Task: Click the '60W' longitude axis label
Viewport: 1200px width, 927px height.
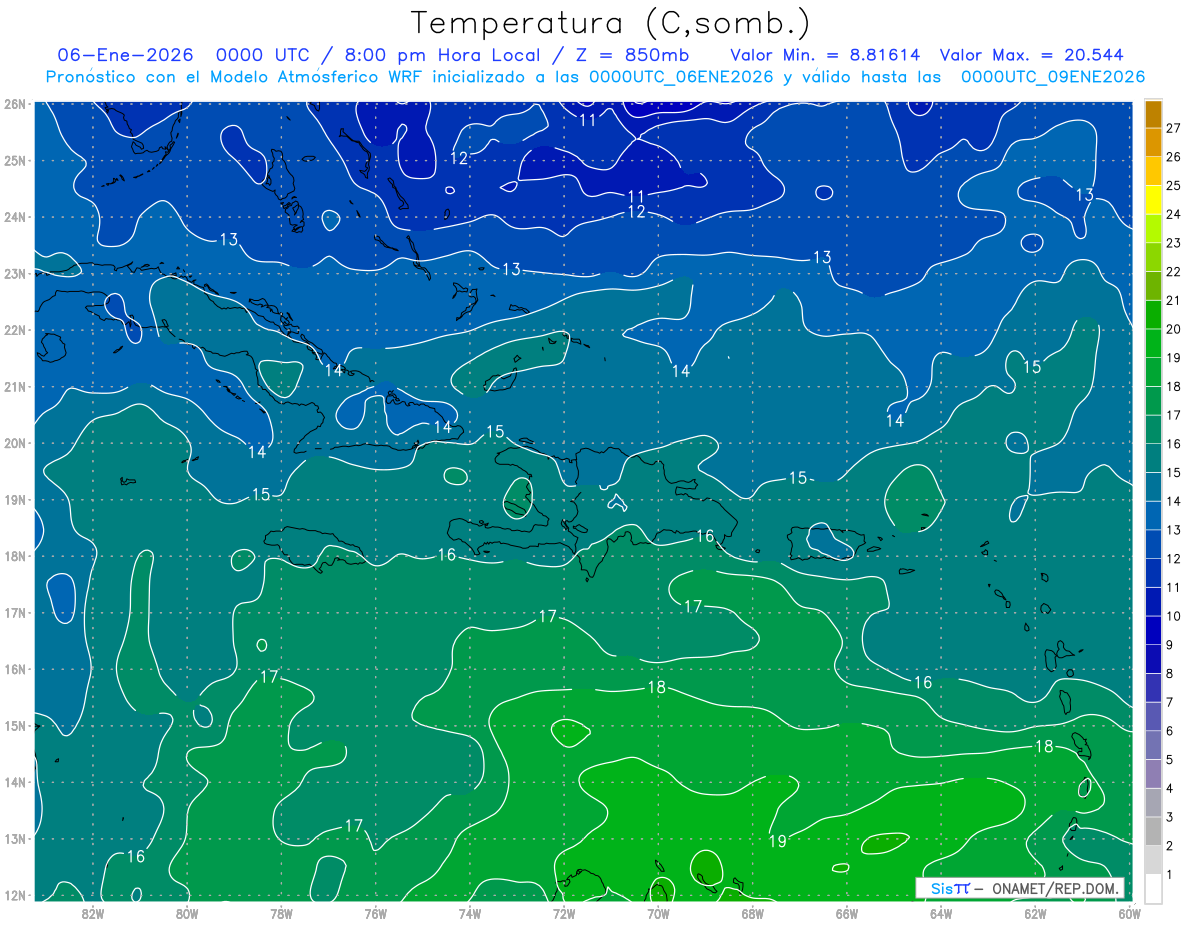Action: tap(1129, 913)
